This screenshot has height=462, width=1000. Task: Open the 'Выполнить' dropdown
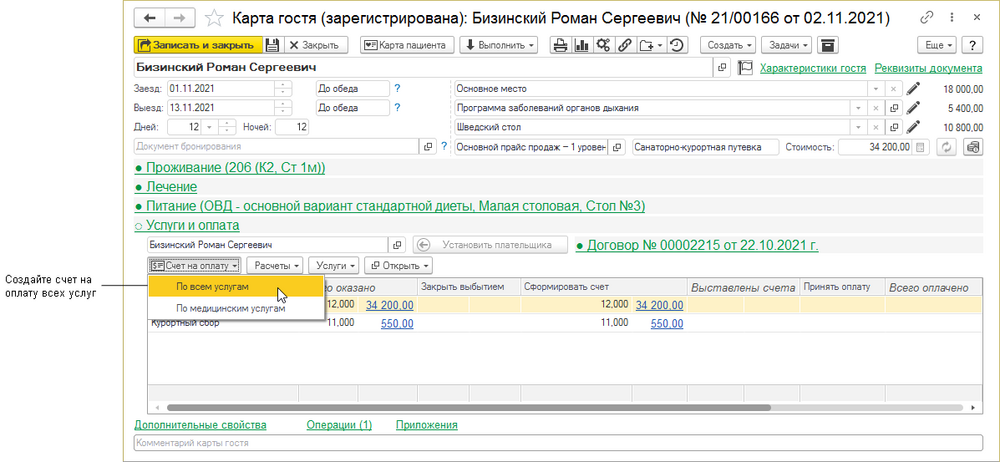tap(498, 45)
